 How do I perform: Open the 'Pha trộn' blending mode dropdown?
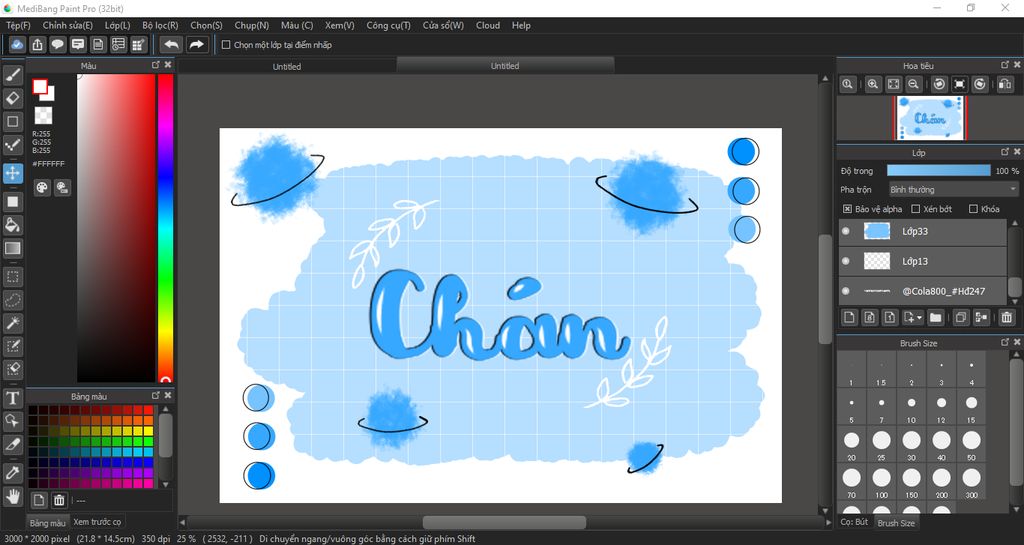(953, 189)
